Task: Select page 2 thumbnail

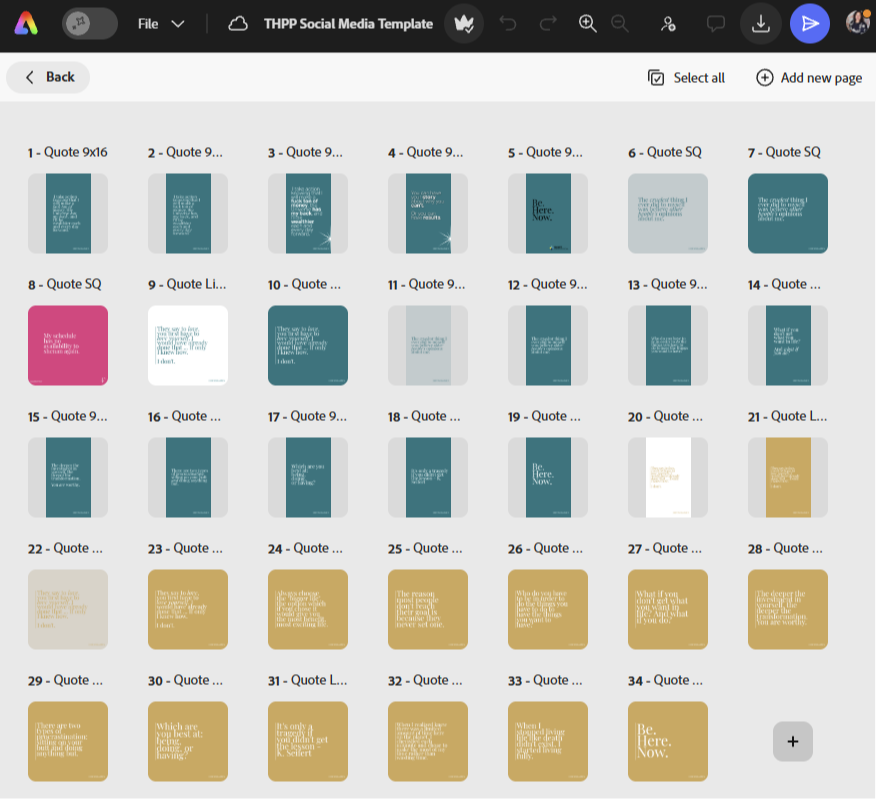Action: (188, 213)
